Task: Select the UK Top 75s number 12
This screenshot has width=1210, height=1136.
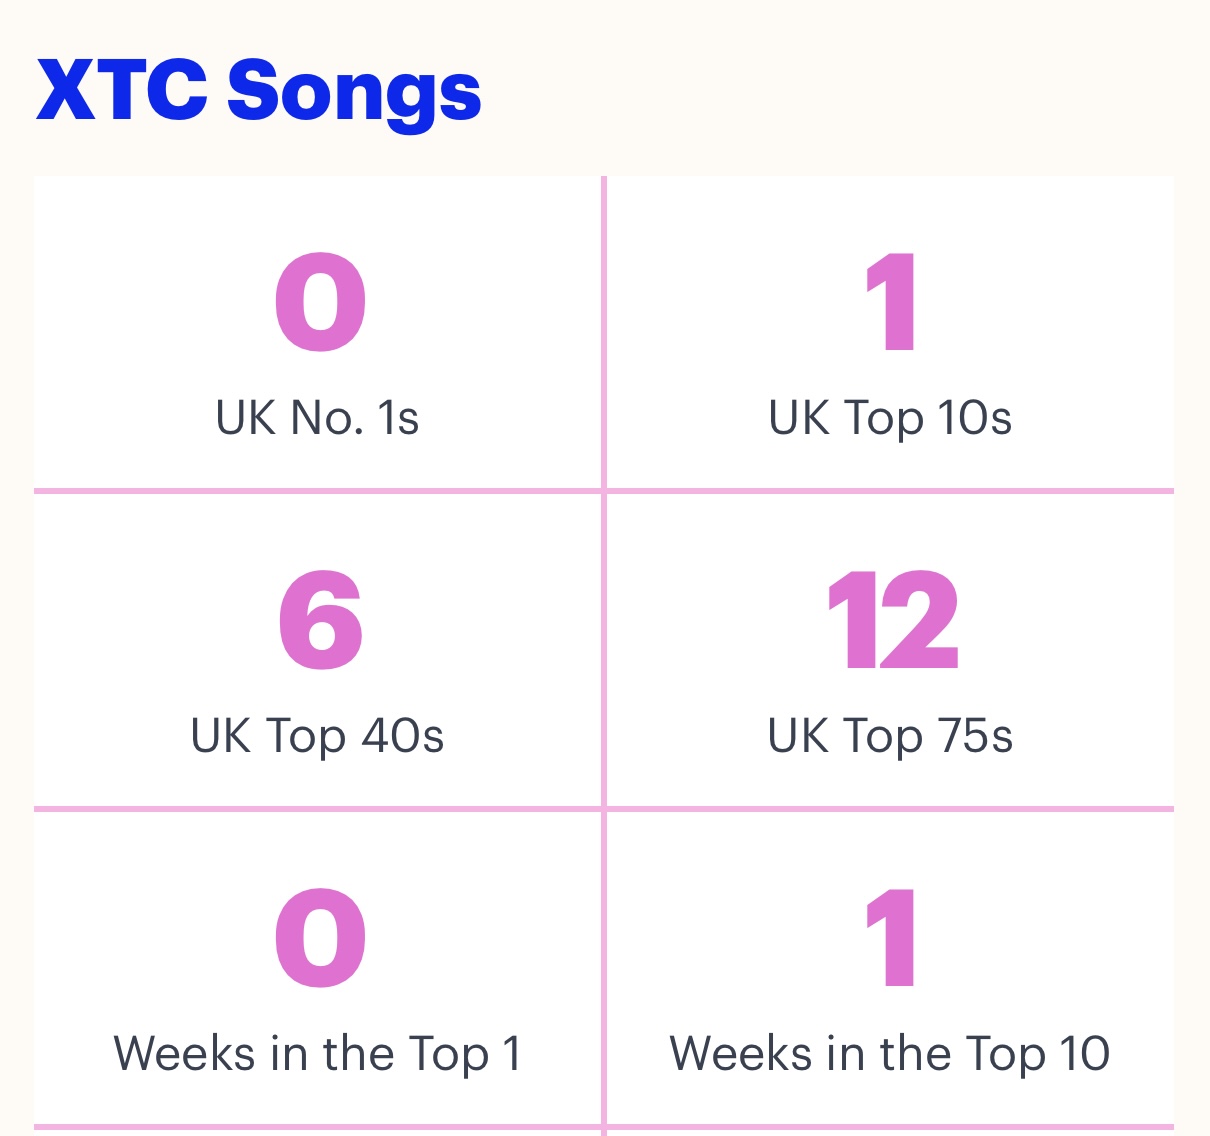Action: point(893,620)
